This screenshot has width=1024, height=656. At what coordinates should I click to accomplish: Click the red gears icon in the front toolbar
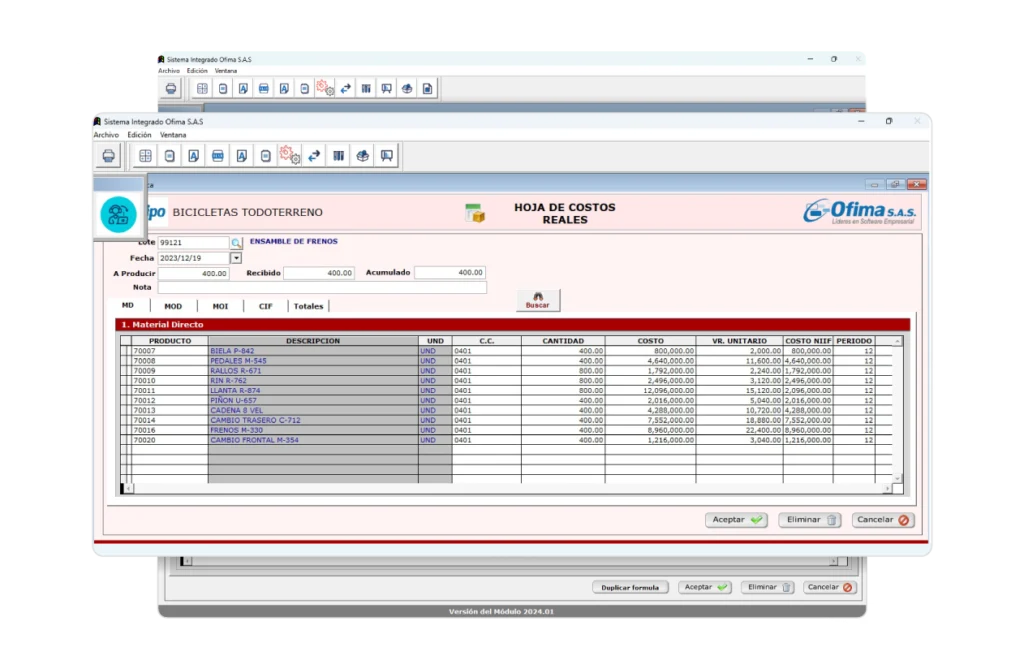coord(289,156)
